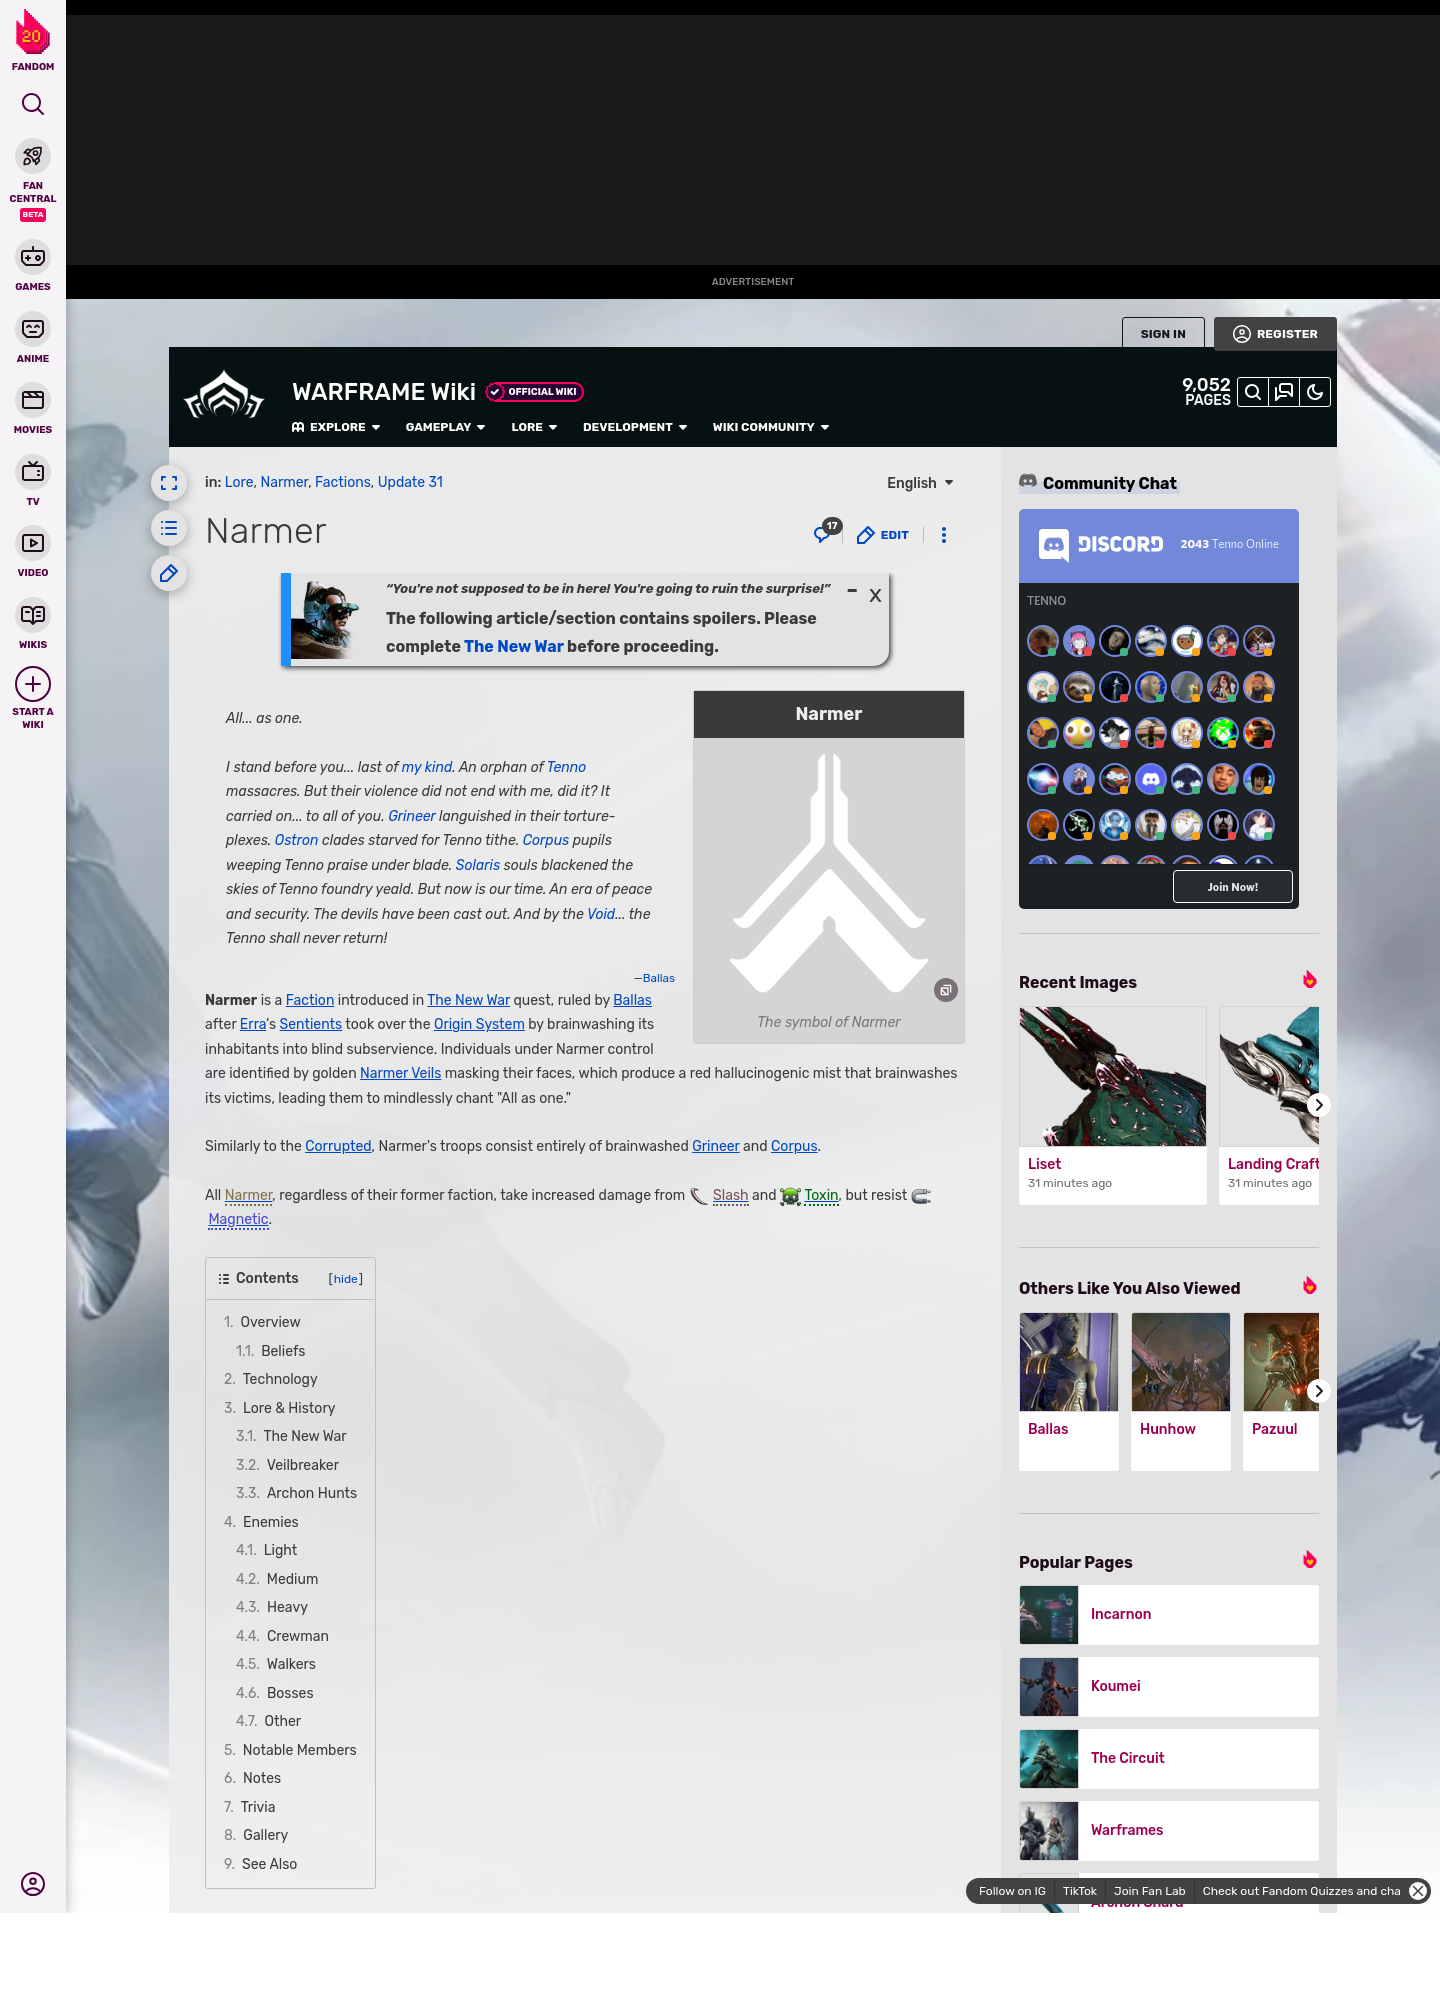The height and width of the screenshot is (2000, 1440).
Task: Next arrow in Others Like You Also Viewed
Action: coord(1319,1391)
